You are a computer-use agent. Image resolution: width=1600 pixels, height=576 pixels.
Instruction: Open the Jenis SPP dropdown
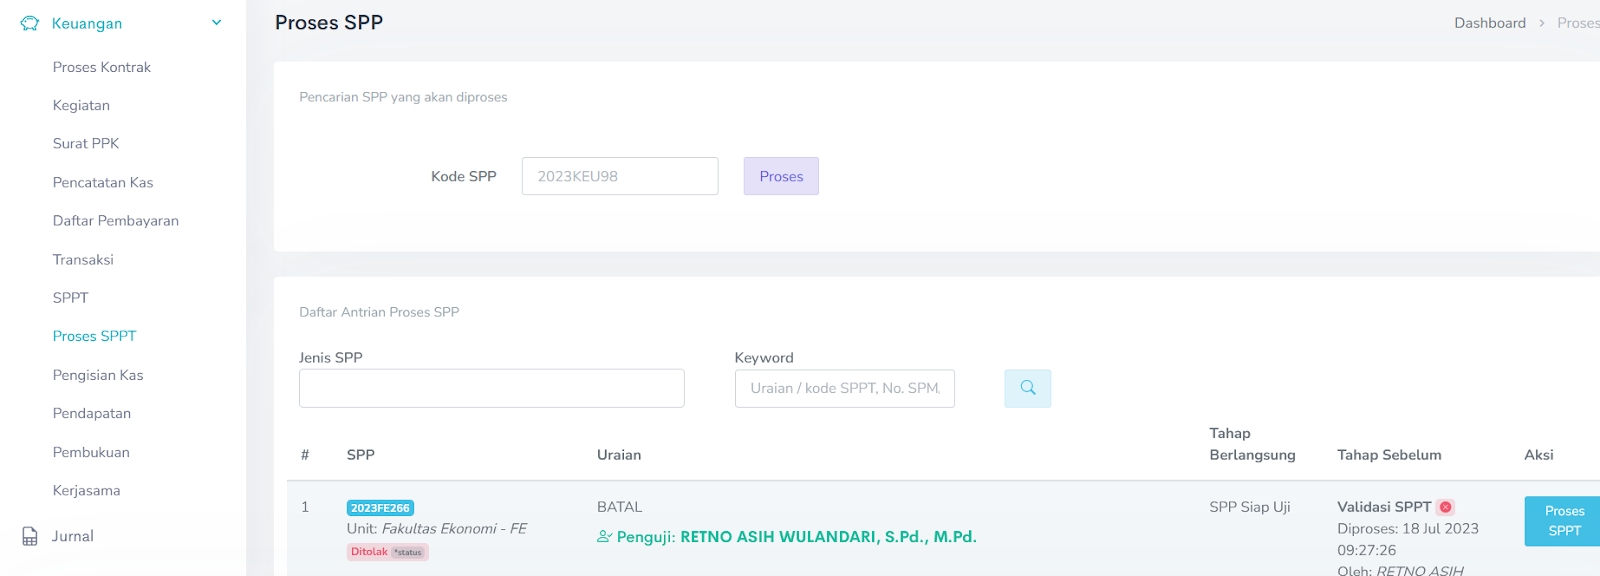(x=491, y=388)
